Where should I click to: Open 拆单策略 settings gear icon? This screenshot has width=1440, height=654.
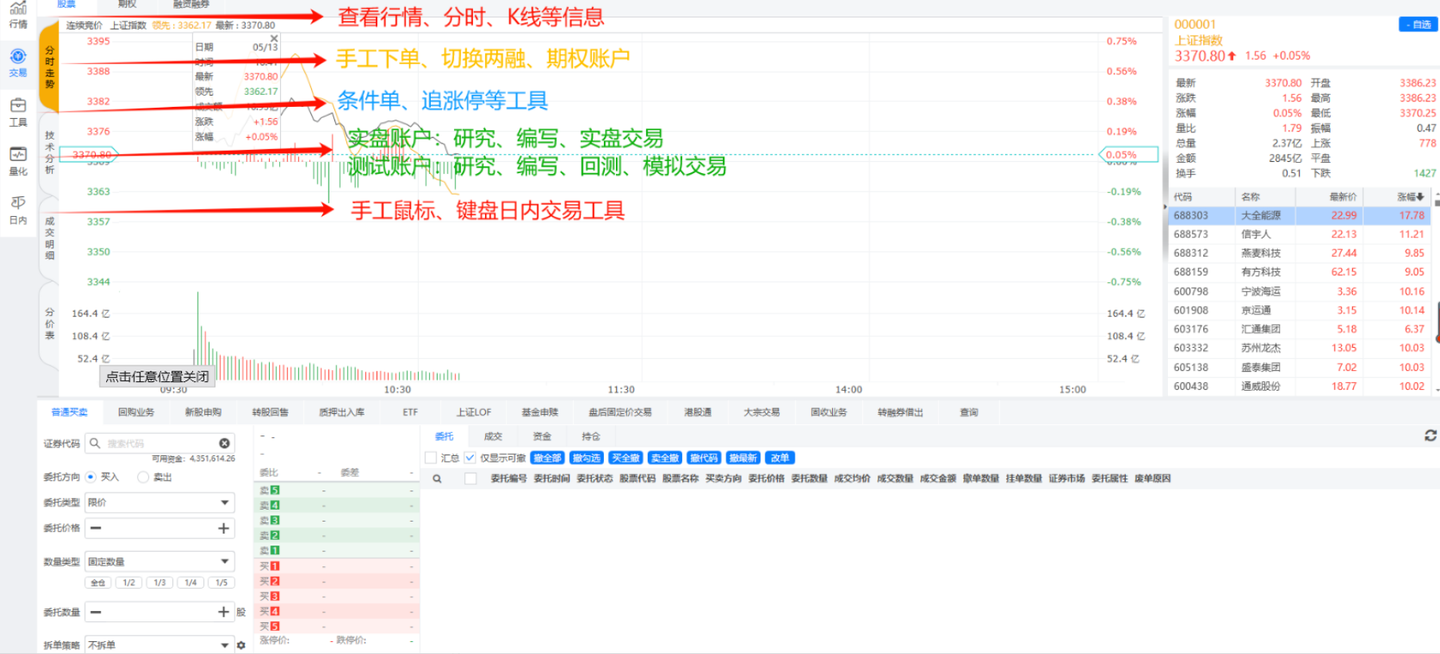coord(241,646)
